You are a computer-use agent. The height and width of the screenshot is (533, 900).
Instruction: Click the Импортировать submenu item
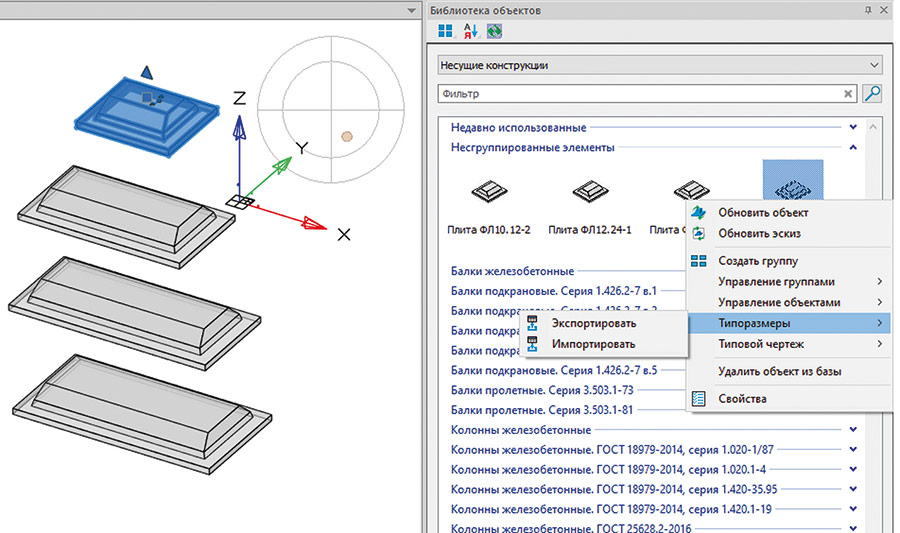coord(593,343)
